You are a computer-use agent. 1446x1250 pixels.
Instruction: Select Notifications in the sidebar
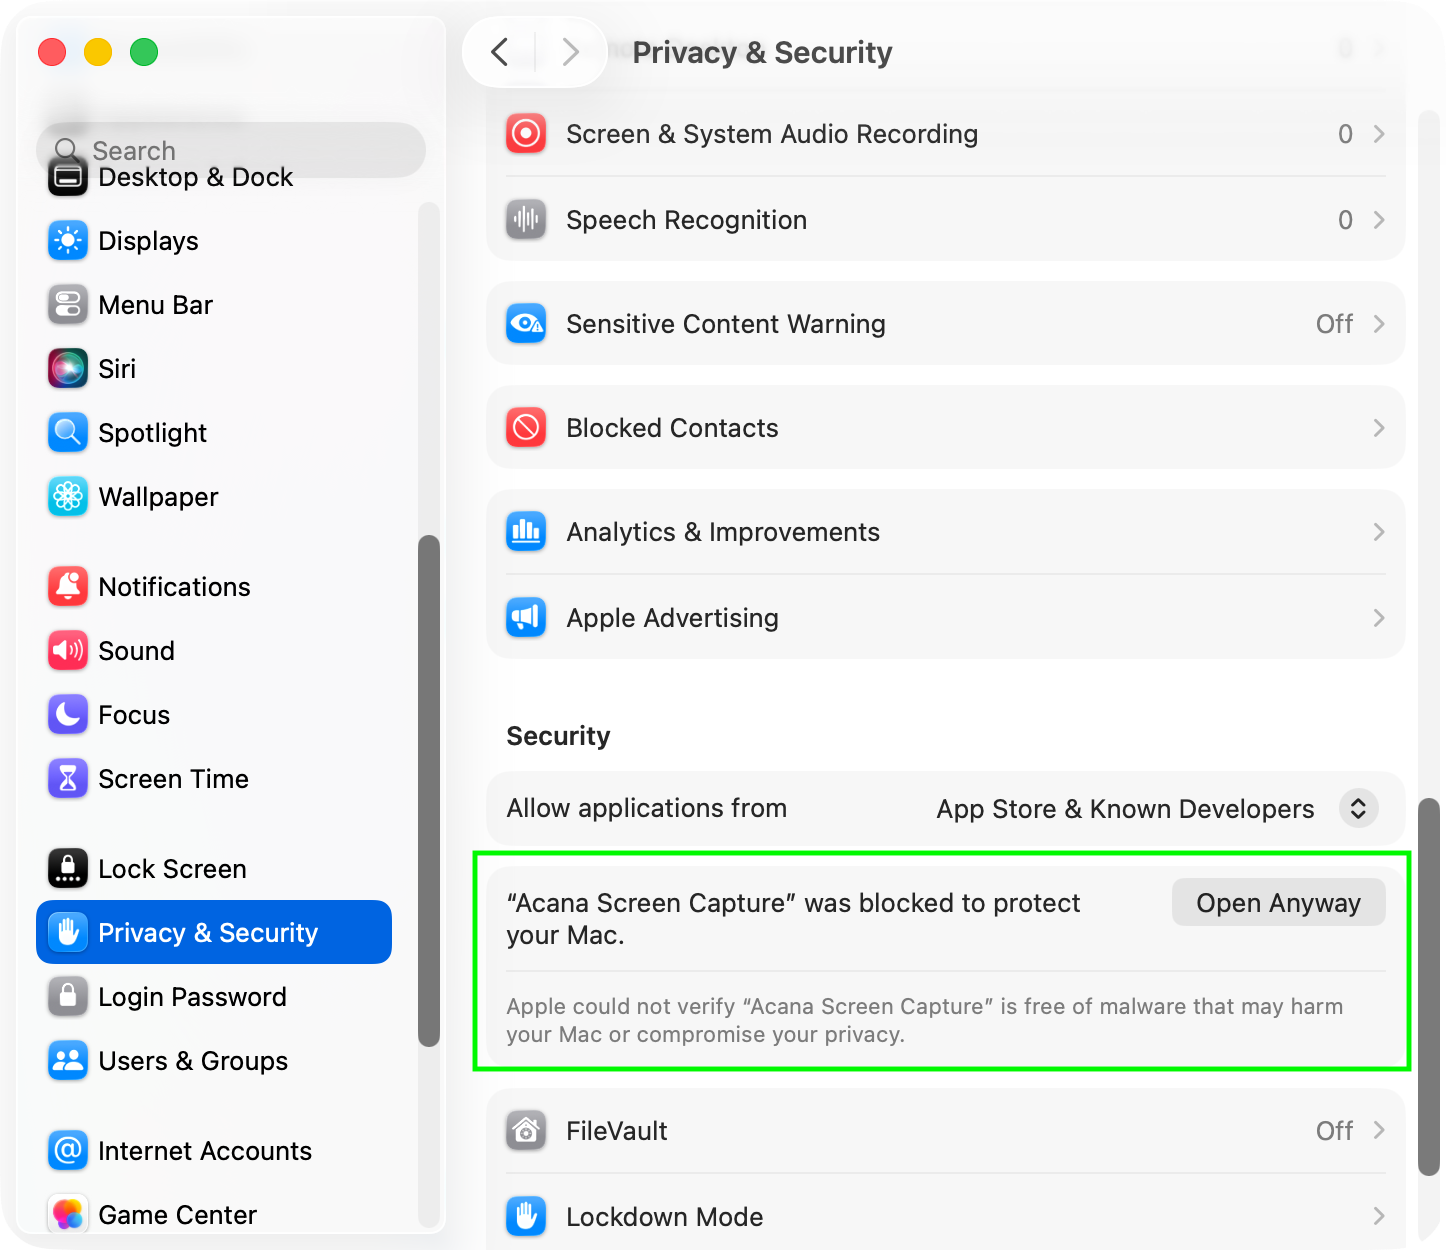tap(174, 587)
